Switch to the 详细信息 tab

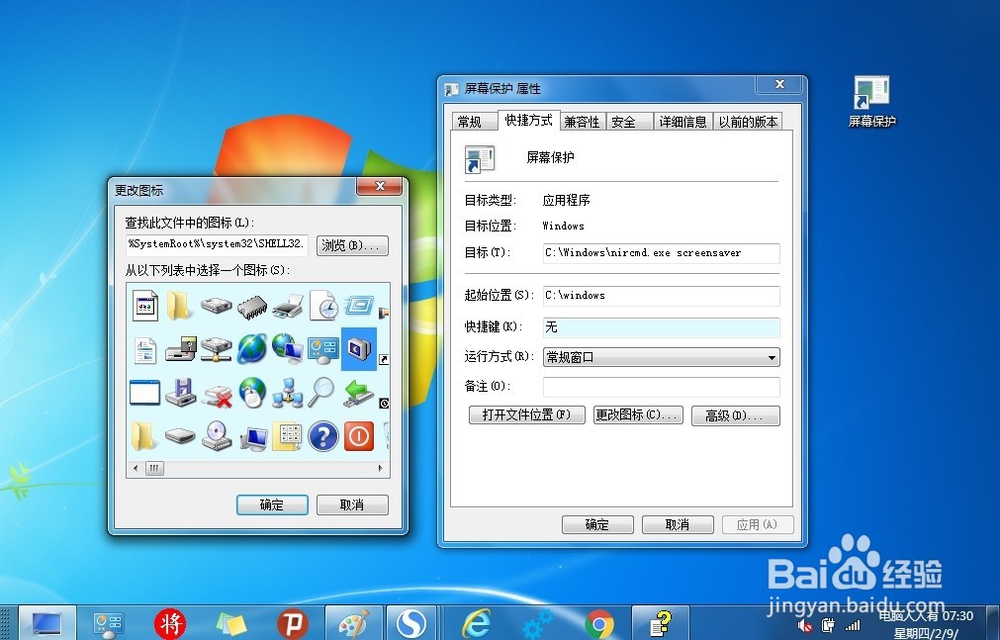click(683, 122)
